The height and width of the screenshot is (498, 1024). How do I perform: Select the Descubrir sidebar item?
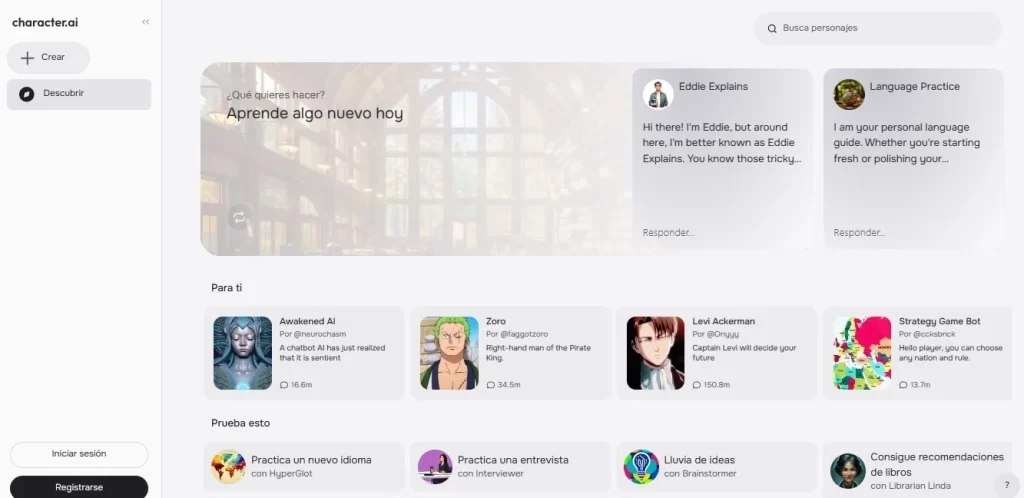point(79,94)
